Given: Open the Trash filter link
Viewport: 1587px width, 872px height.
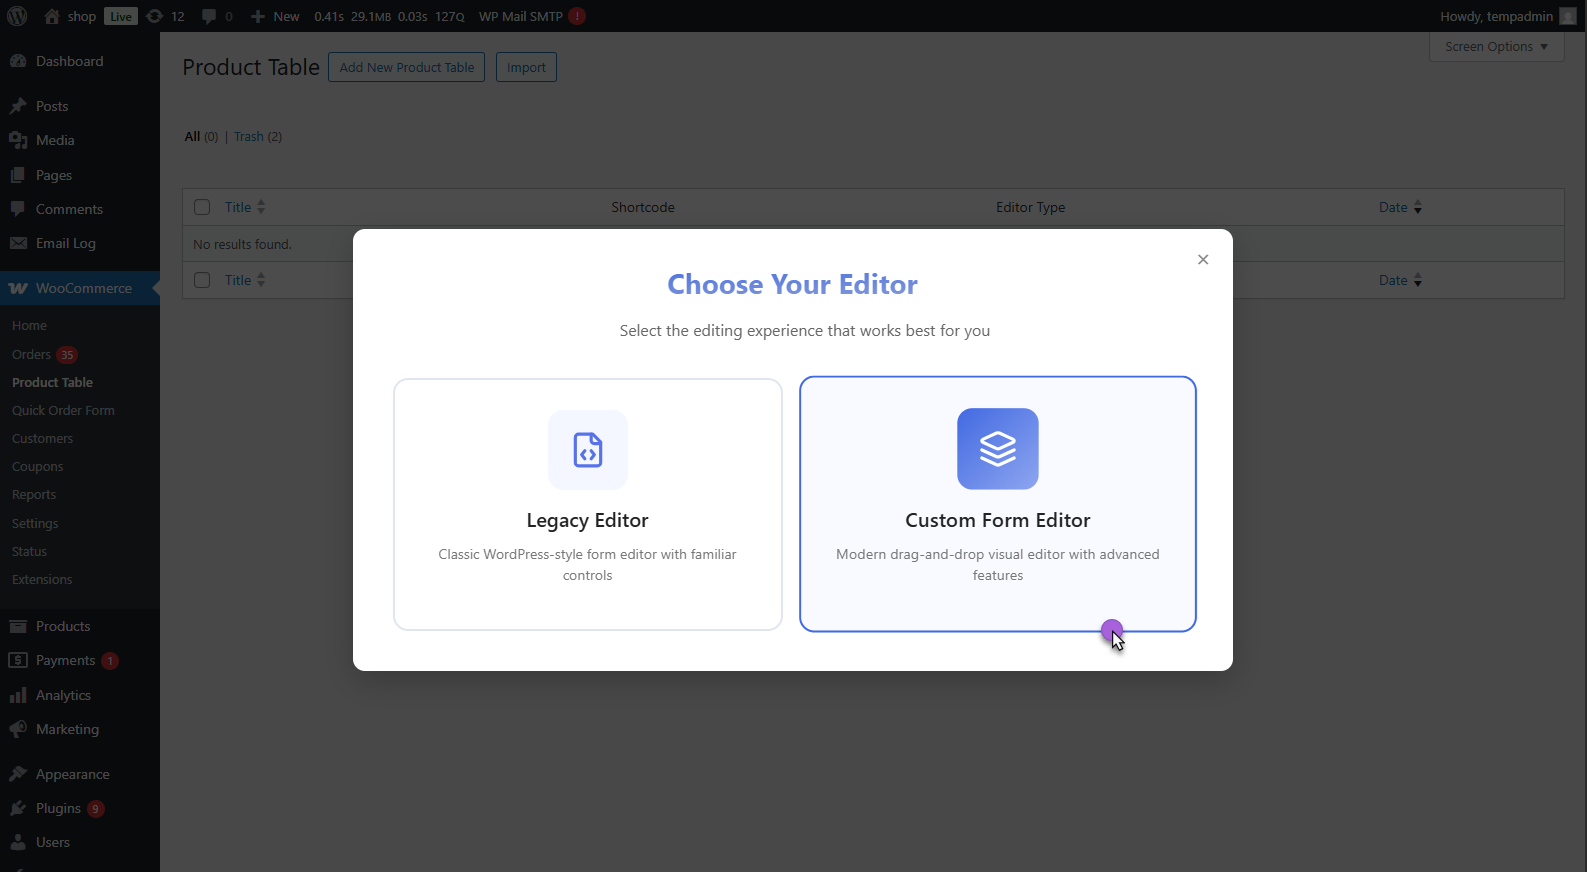Looking at the screenshot, I should pos(248,137).
